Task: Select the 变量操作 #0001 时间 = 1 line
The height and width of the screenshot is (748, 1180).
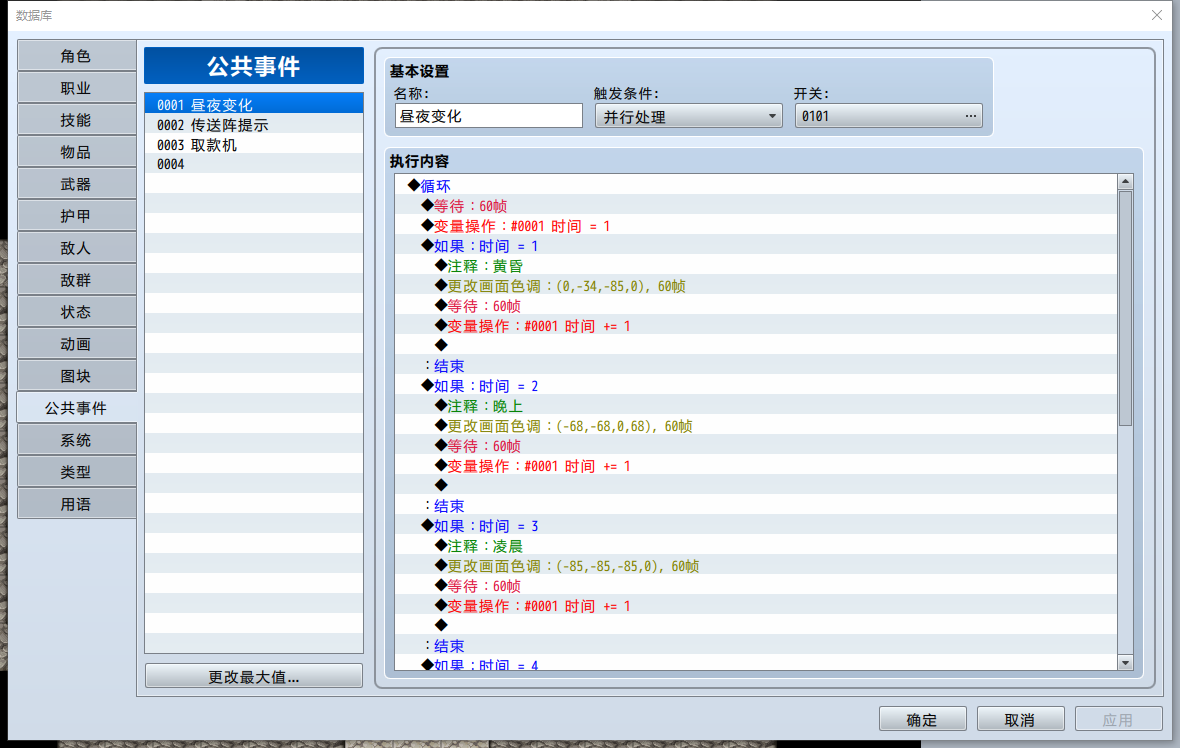Action: point(756,226)
